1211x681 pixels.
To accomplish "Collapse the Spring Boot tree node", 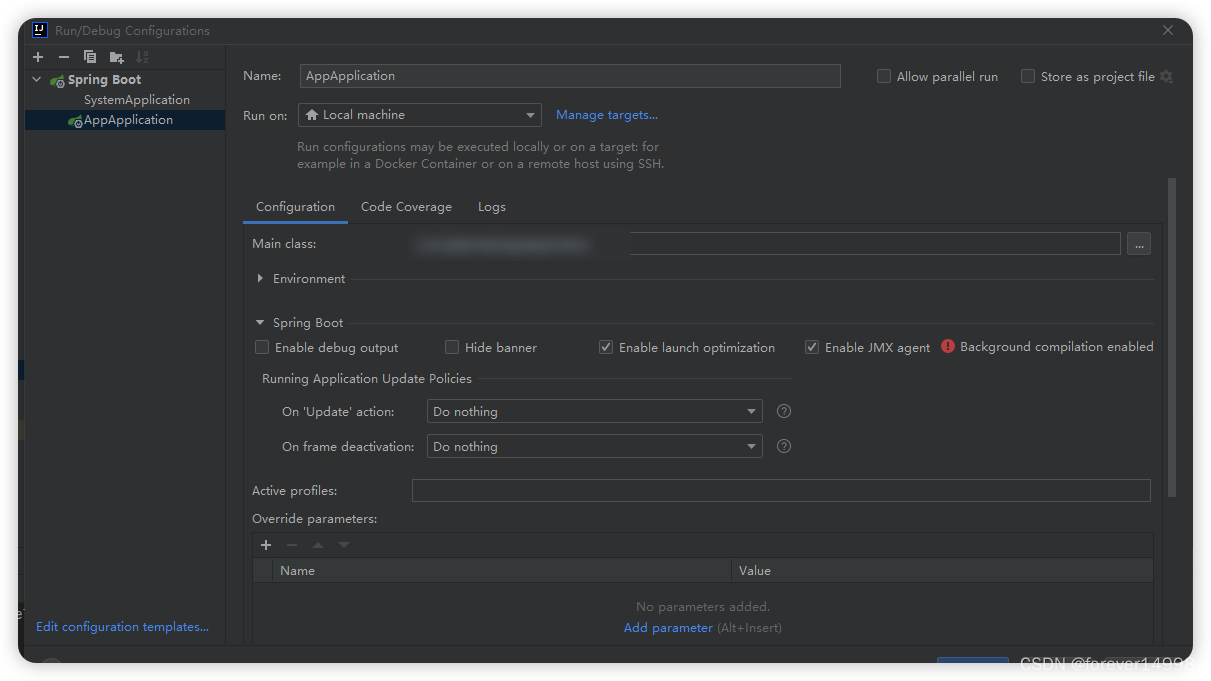I will (37, 79).
